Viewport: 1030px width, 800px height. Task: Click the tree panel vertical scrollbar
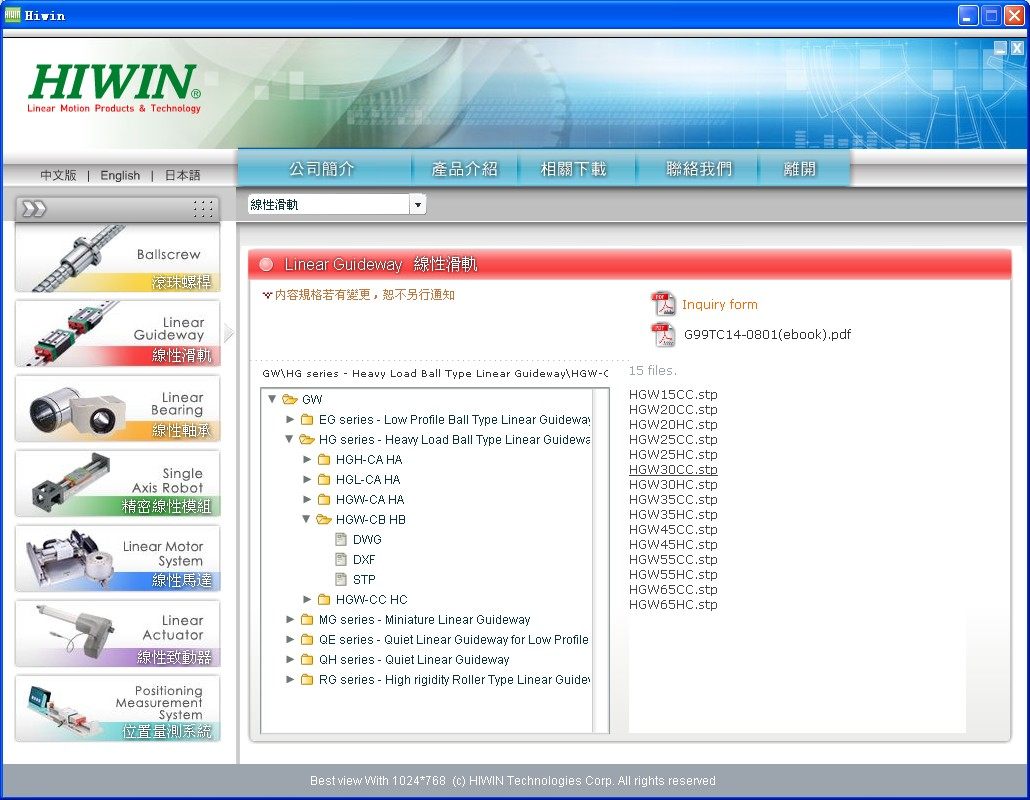(600, 560)
